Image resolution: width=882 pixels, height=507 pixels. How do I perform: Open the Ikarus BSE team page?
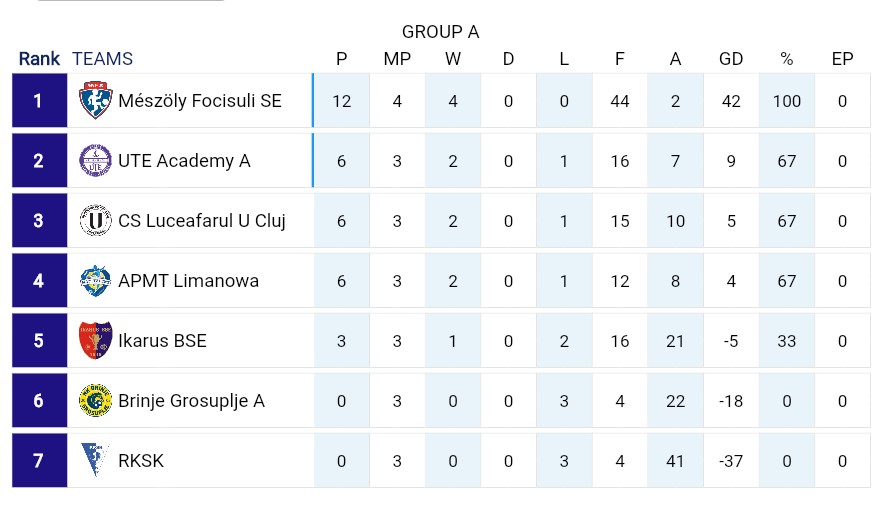[x=163, y=340]
